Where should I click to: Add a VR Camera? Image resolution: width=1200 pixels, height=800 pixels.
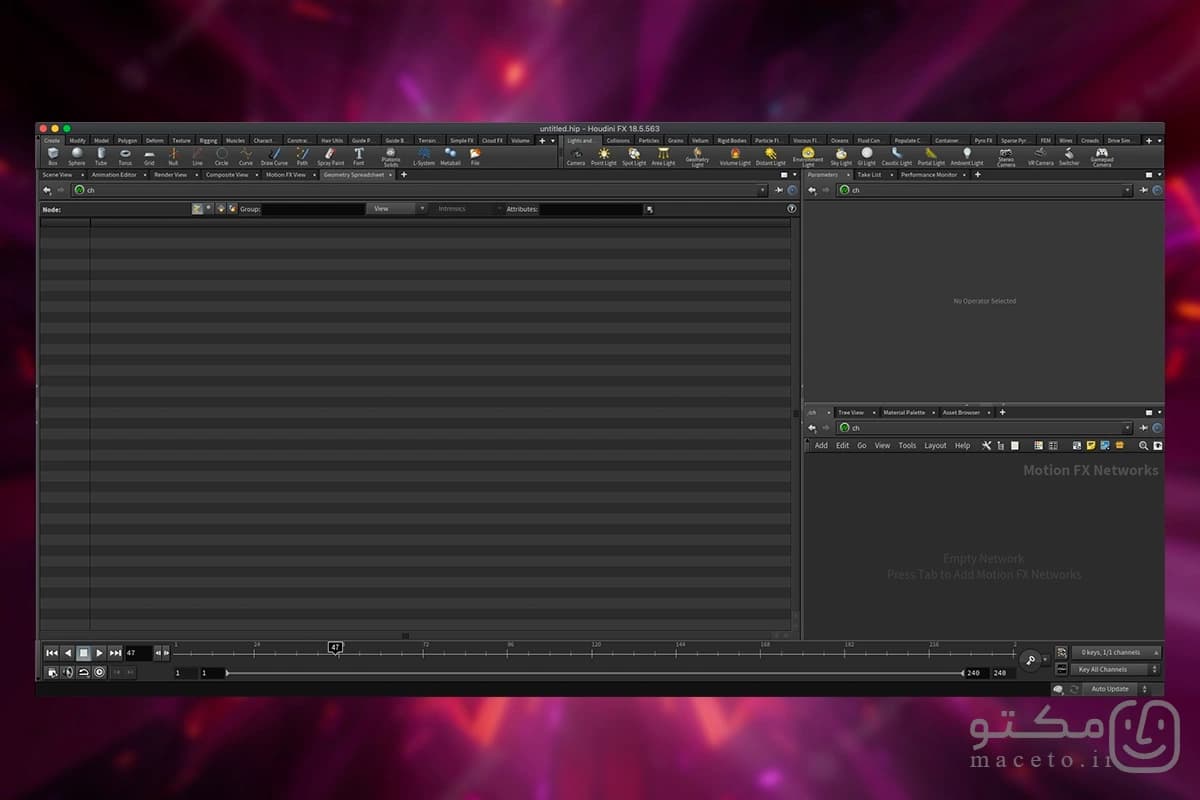pyautogui.click(x=1040, y=156)
